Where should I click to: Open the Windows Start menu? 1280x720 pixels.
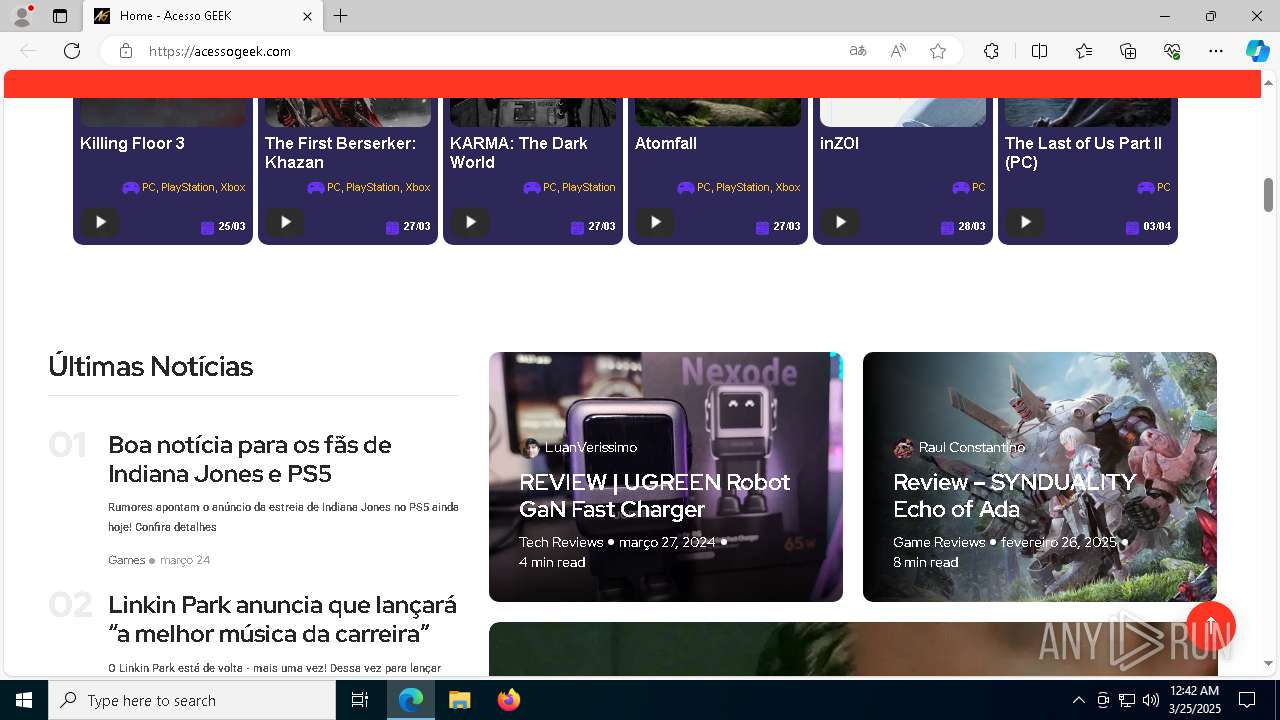(x=24, y=700)
